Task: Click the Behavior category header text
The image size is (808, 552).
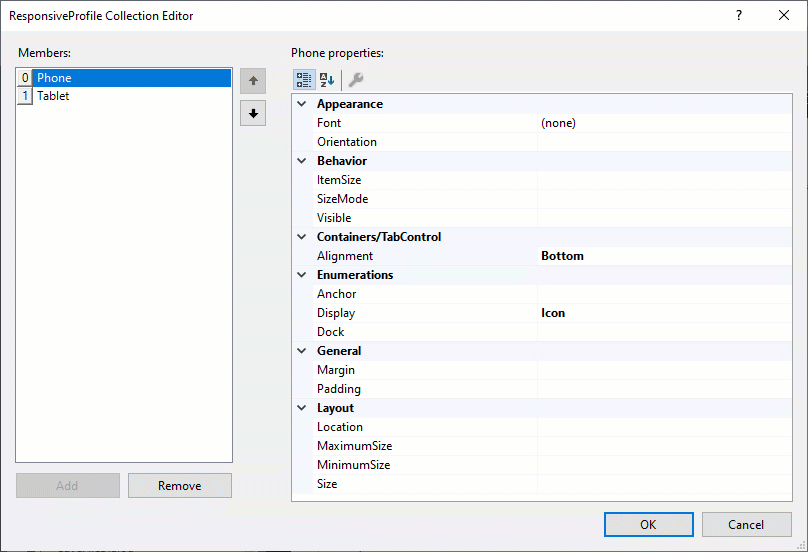Action: click(x=342, y=161)
